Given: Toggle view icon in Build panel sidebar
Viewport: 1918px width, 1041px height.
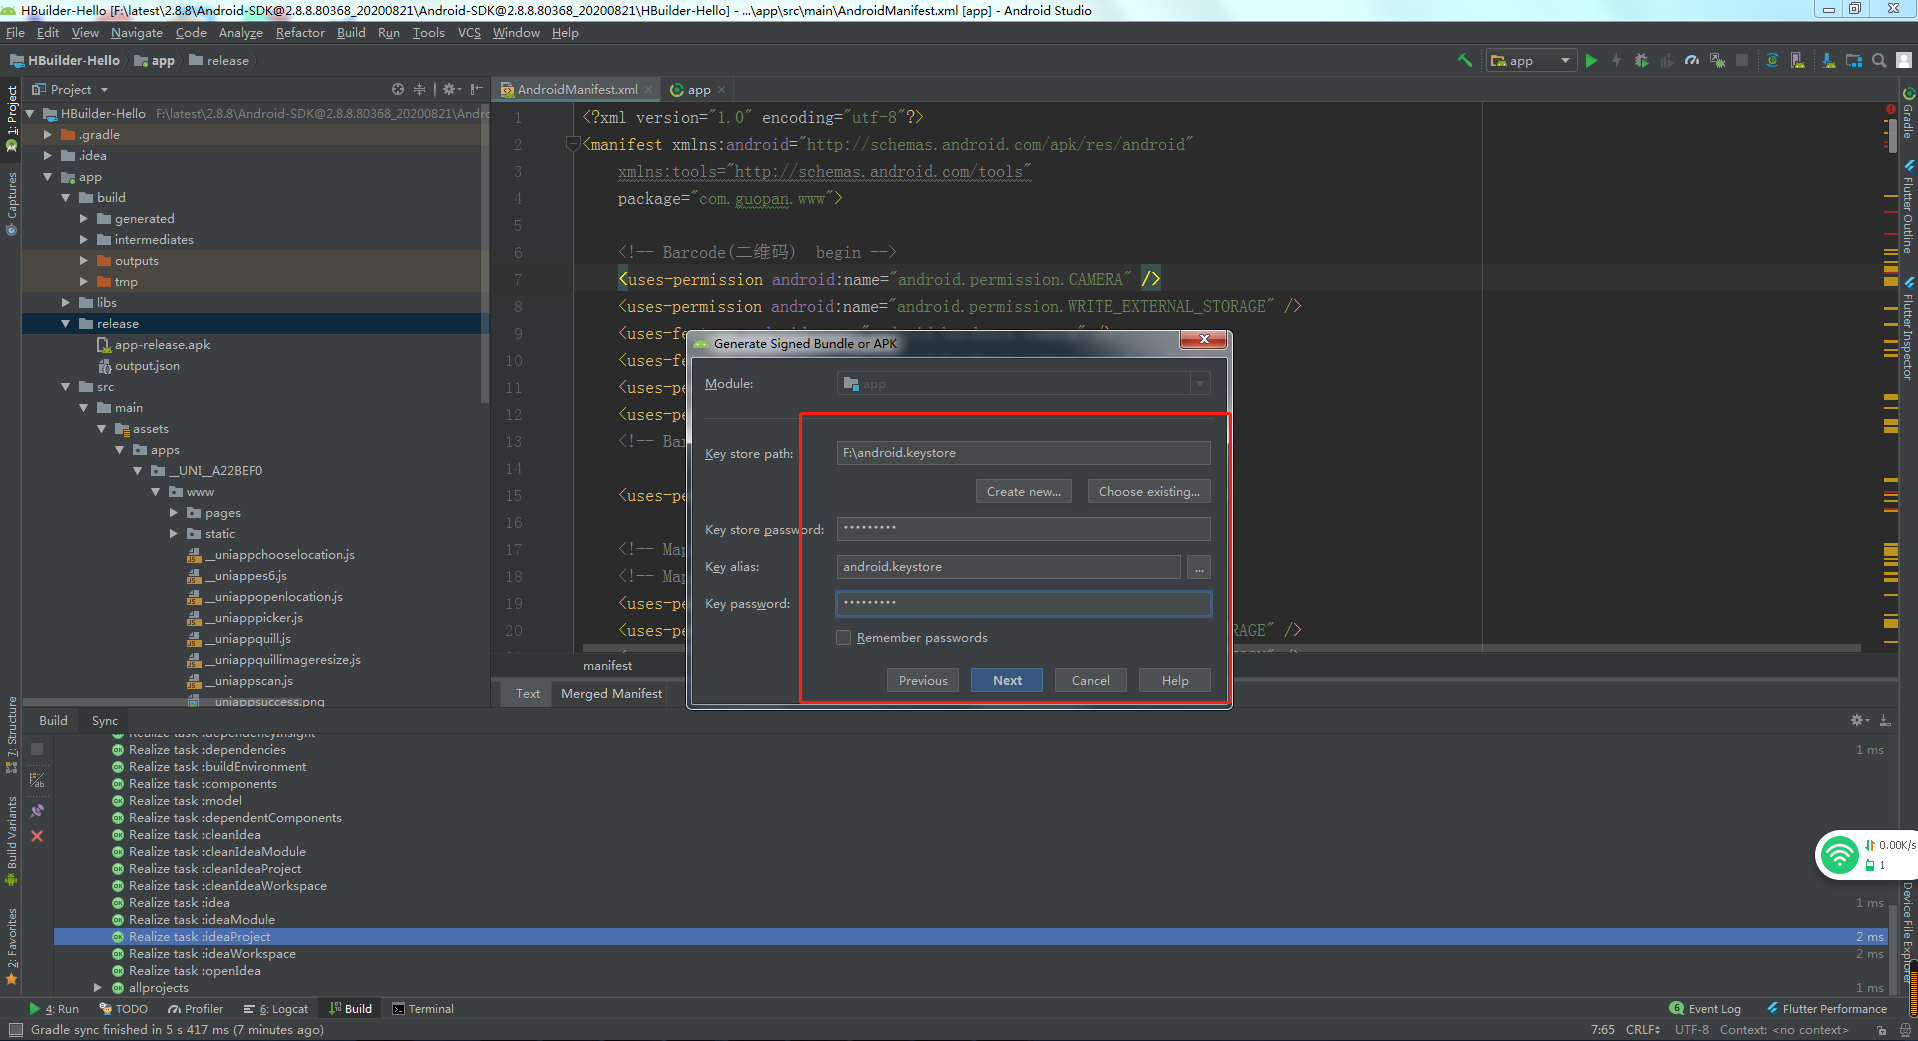Looking at the screenshot, I should [37, 779].
